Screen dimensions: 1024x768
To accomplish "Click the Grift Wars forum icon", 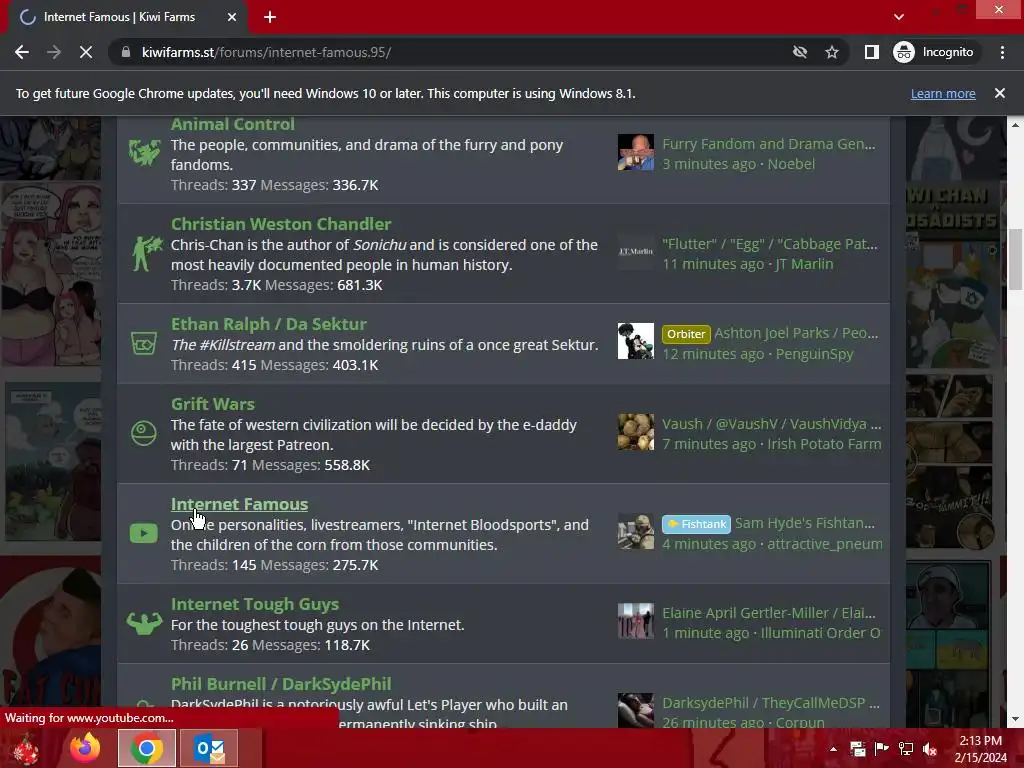I will point(144,433).
